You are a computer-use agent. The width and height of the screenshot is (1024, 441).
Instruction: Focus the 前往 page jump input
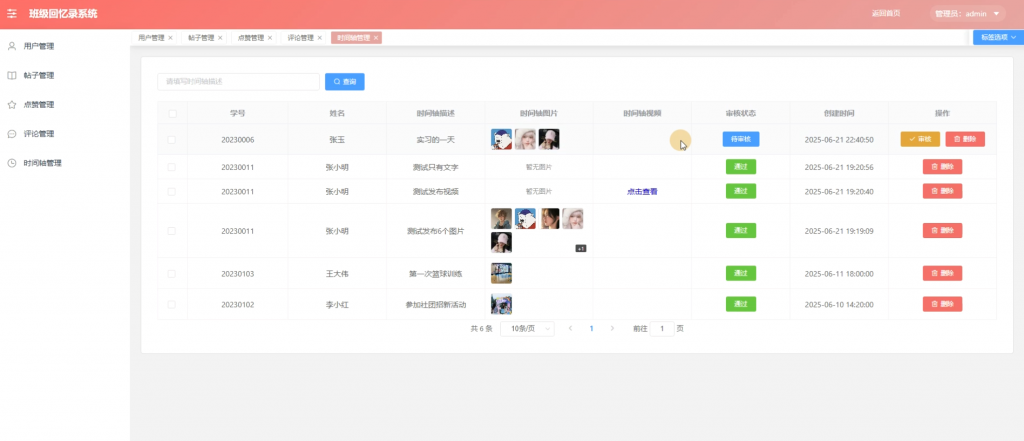coord(662,329)
